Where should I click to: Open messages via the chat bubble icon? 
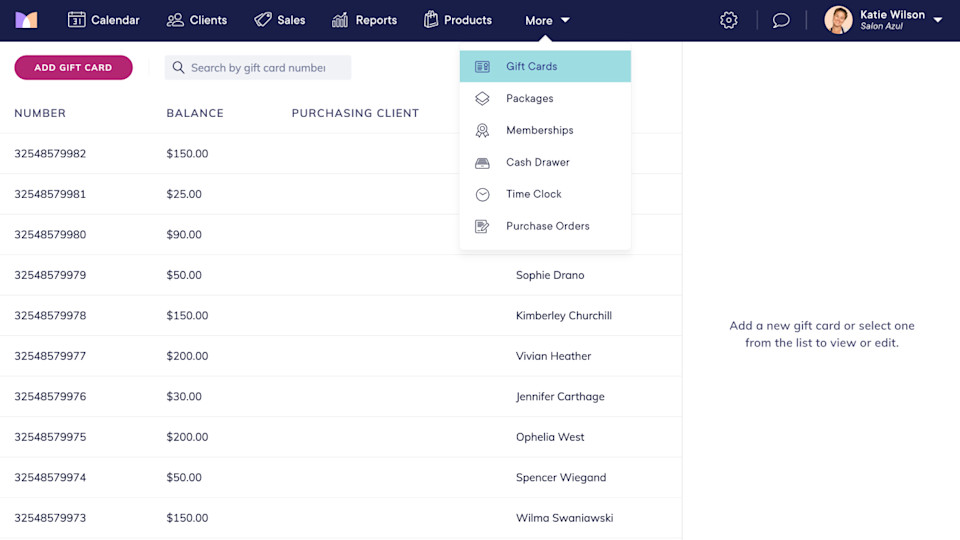[781, 20]
